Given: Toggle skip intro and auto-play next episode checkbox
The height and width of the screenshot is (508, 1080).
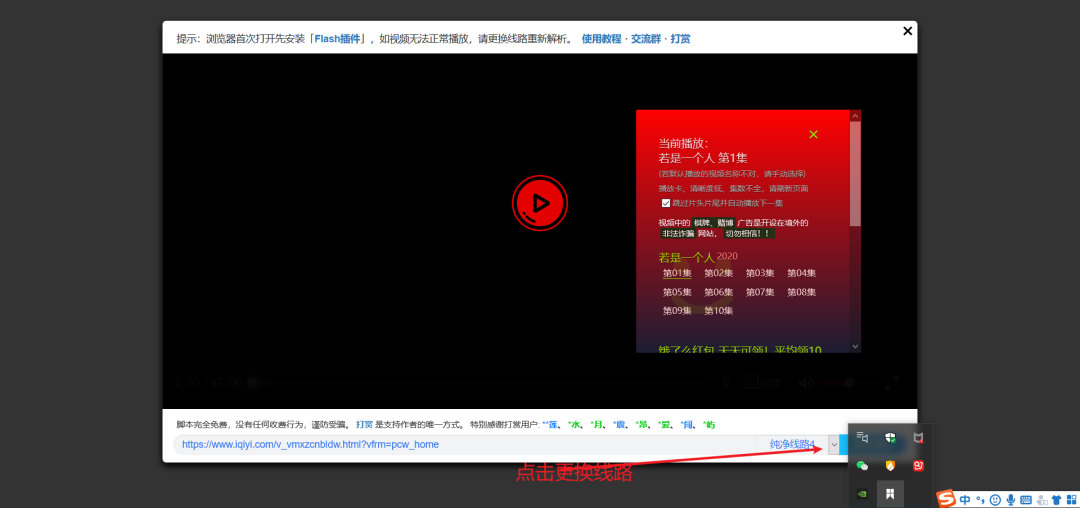Looking at the screenshot, I should 666,203.
